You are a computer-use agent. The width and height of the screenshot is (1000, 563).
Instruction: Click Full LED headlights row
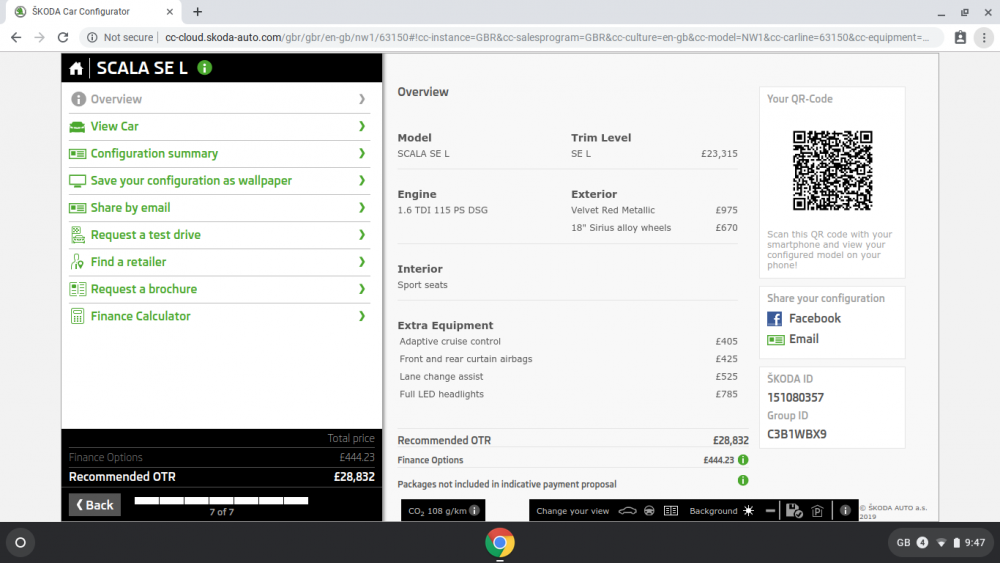568,394
